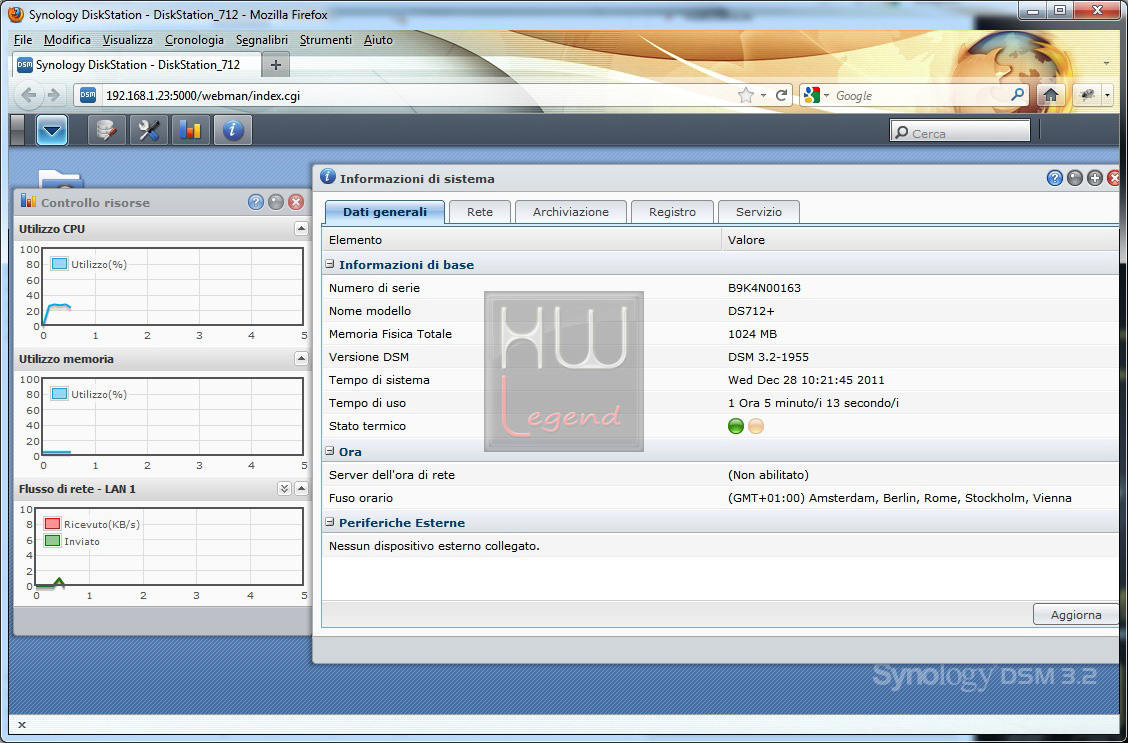Click help icon in Controllo risorse window
This screenshot has width=1128, height=743.
[255, 202]
